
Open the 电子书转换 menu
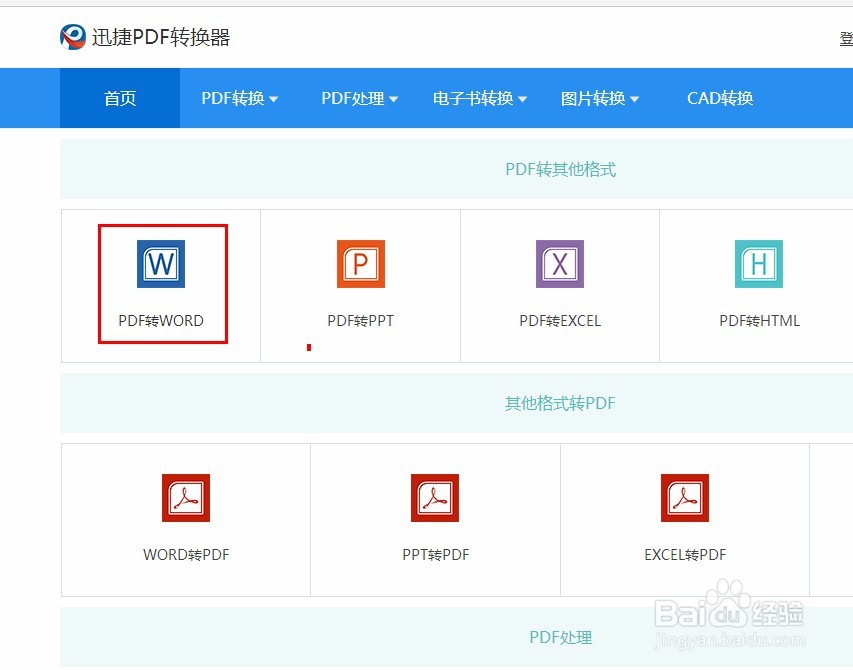tap(480, 98)
